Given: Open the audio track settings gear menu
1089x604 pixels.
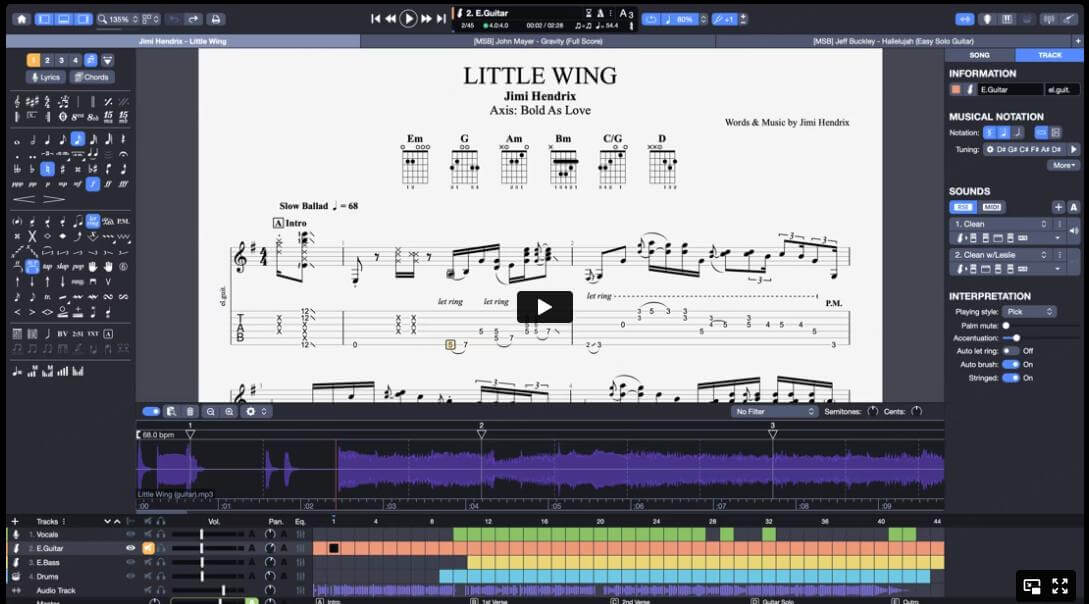Looking at the screenshot, I should tap(255, 412).
